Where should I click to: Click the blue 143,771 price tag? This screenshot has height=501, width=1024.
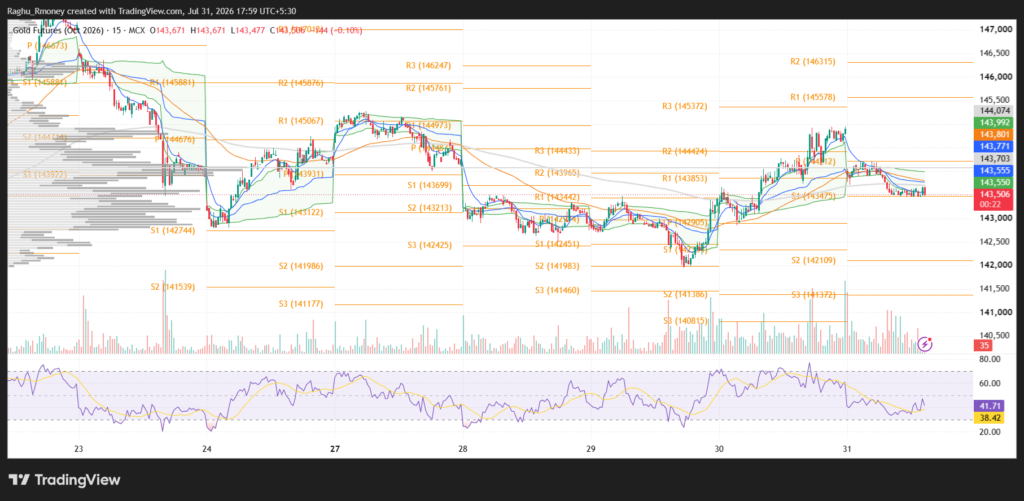pyautogui.click(x=994, y=146)
